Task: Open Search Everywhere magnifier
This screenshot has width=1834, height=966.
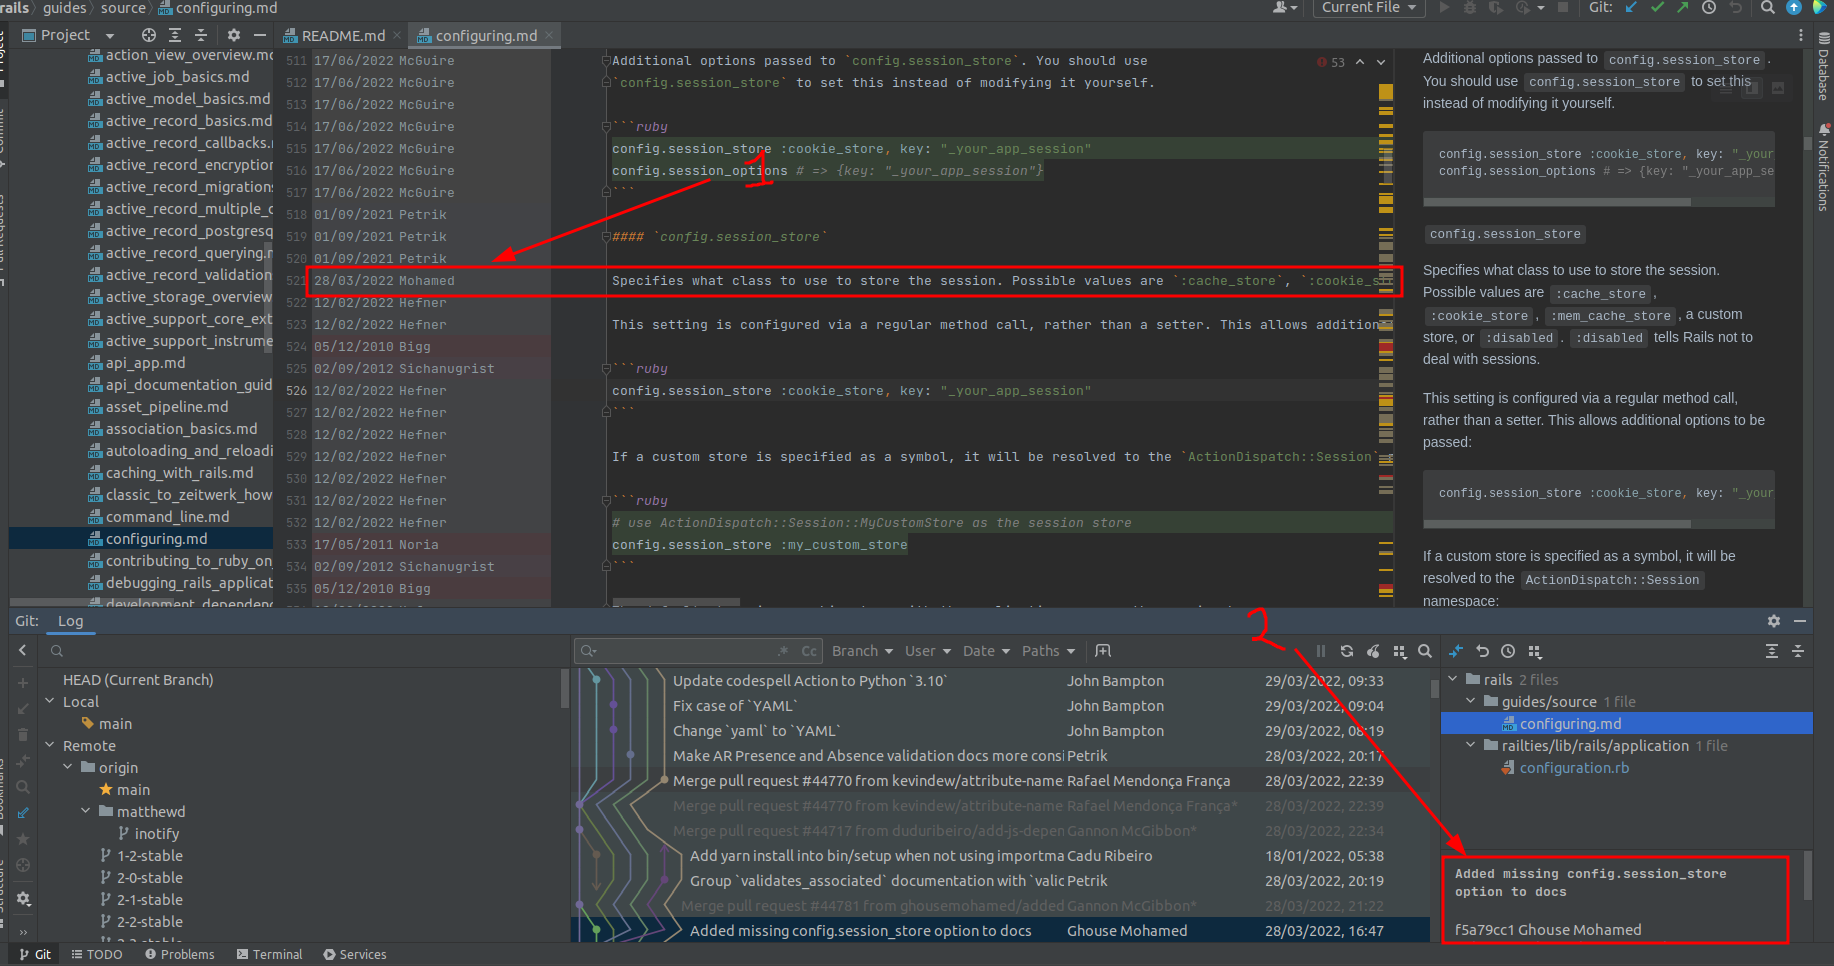Action: pos(1768,7)
